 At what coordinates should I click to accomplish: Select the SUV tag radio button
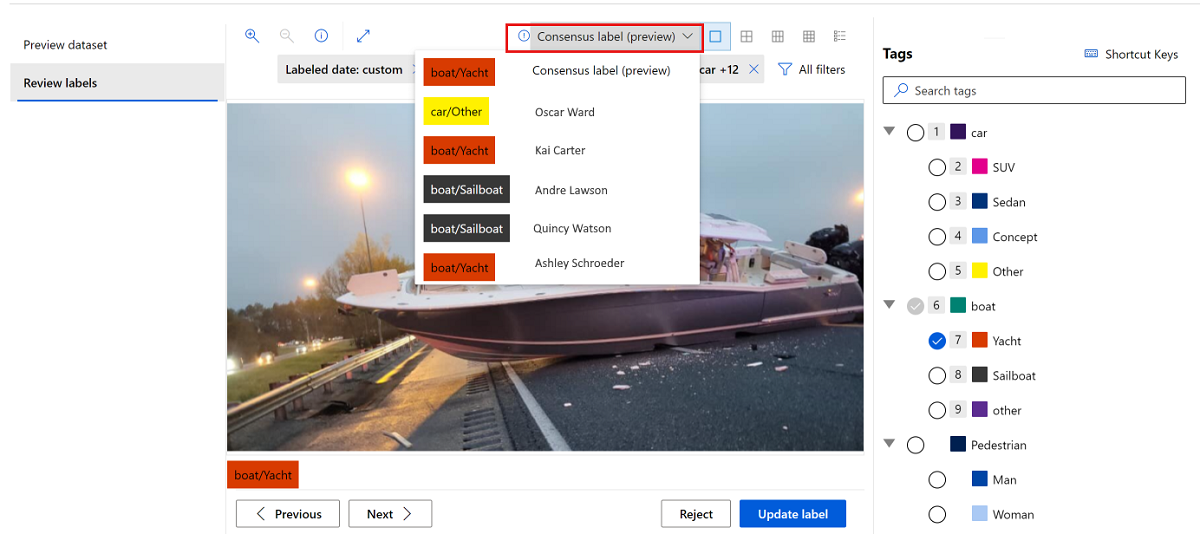(x=937, y=168)
